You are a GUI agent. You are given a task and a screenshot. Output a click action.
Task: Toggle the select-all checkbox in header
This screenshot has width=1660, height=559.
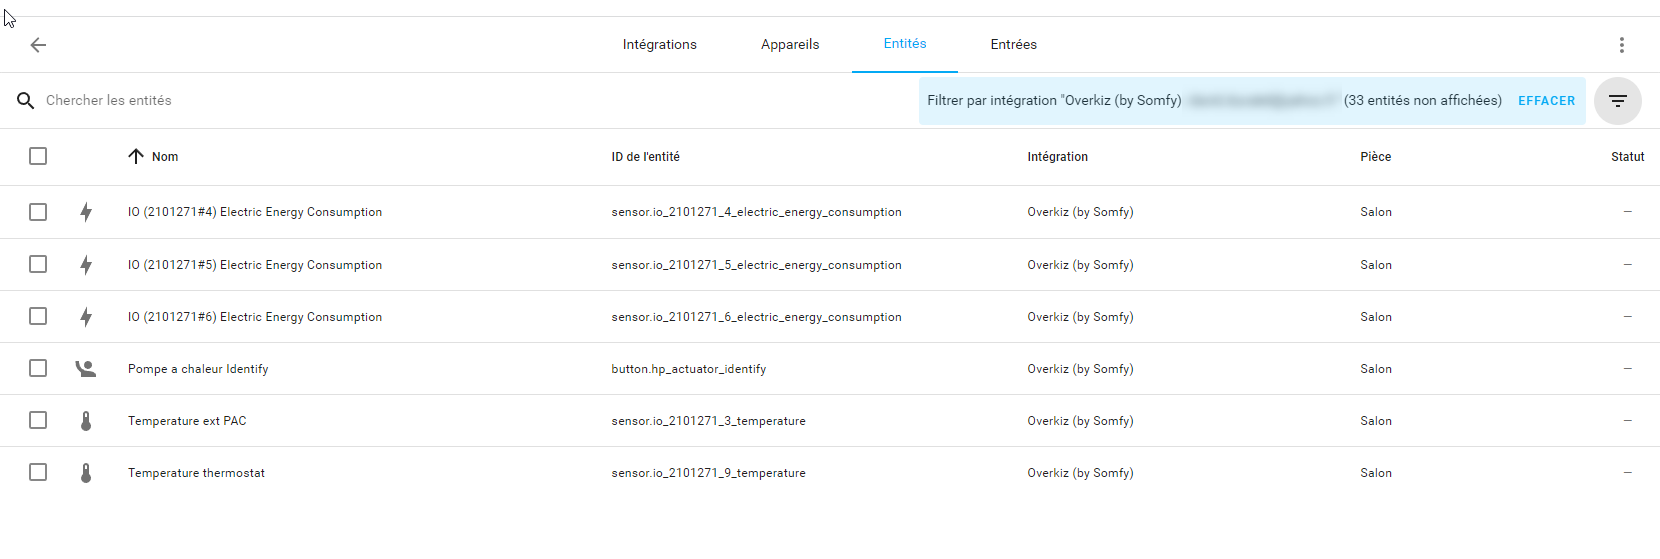tap(38, 156)
